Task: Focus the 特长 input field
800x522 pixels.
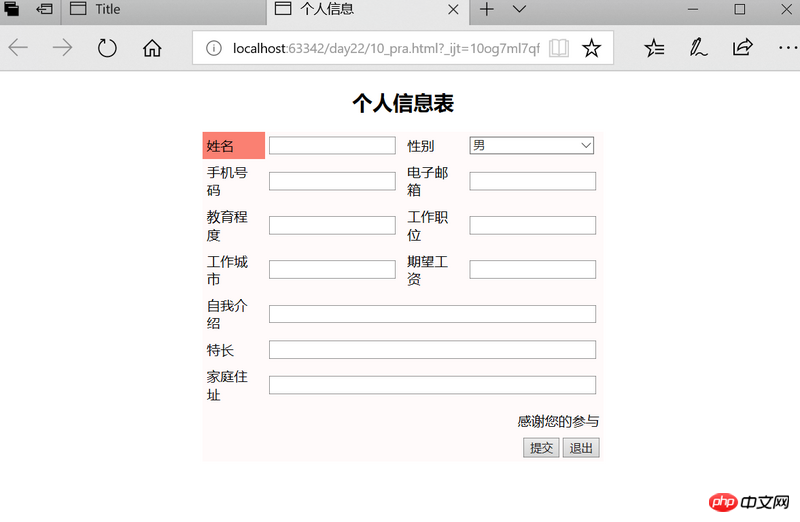Action: (x=432, y=350)
